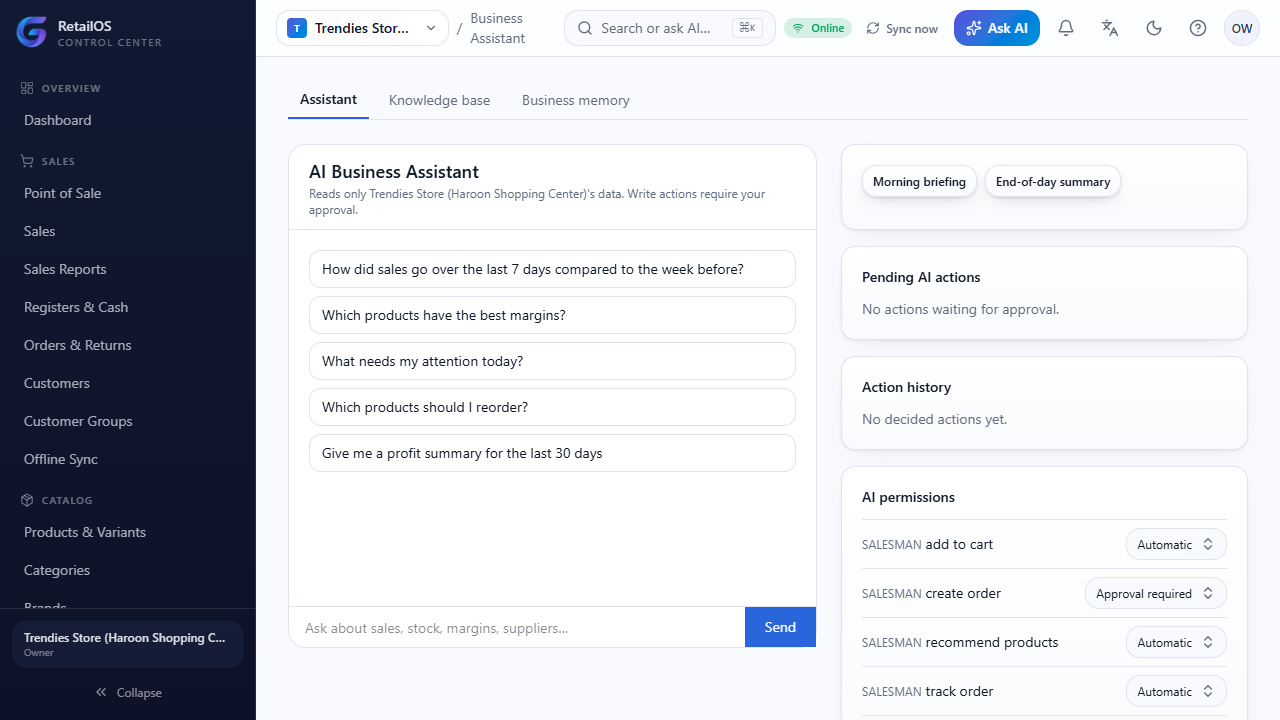Focus the Search or ask AI field
This screenshot has height=720, width=1280.
(670, 28)
